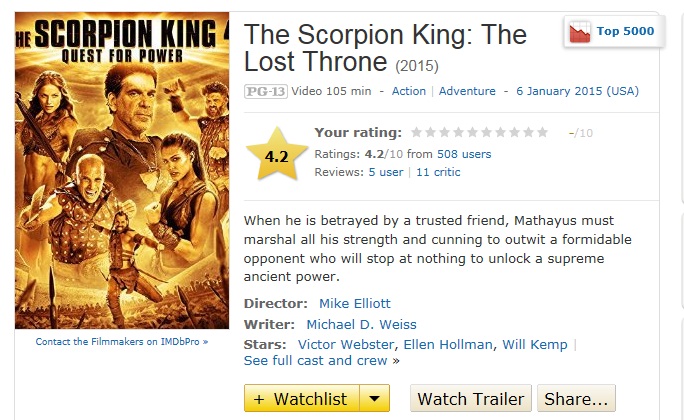The image size is (684, 420).
Task: Read the 11 critic reviews
Action: [x=439, y=172]
